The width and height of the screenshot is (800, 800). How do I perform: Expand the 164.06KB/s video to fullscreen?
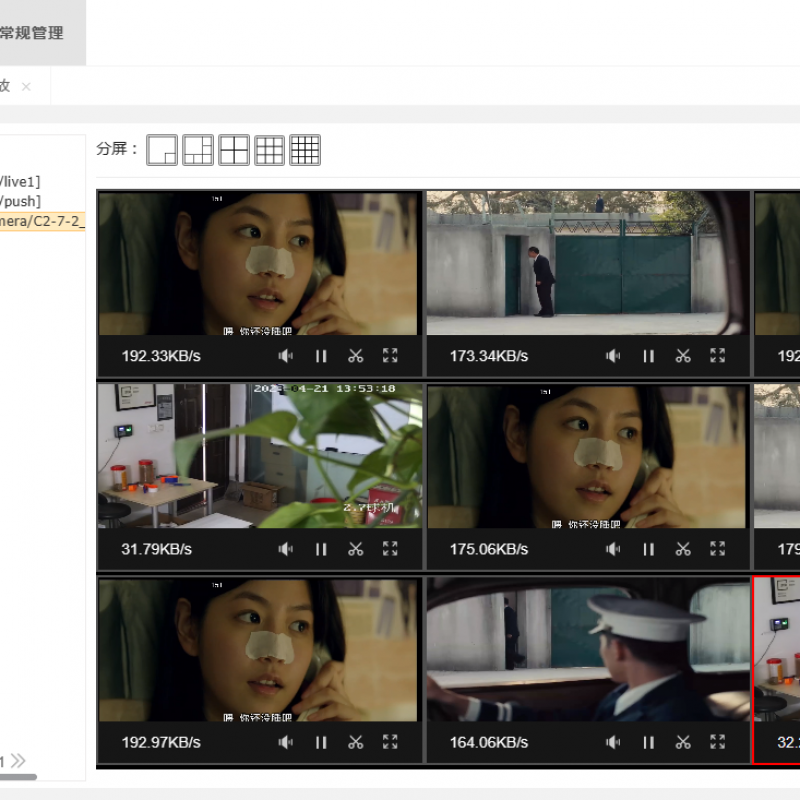pyautogui.click(x=717, y=742)
